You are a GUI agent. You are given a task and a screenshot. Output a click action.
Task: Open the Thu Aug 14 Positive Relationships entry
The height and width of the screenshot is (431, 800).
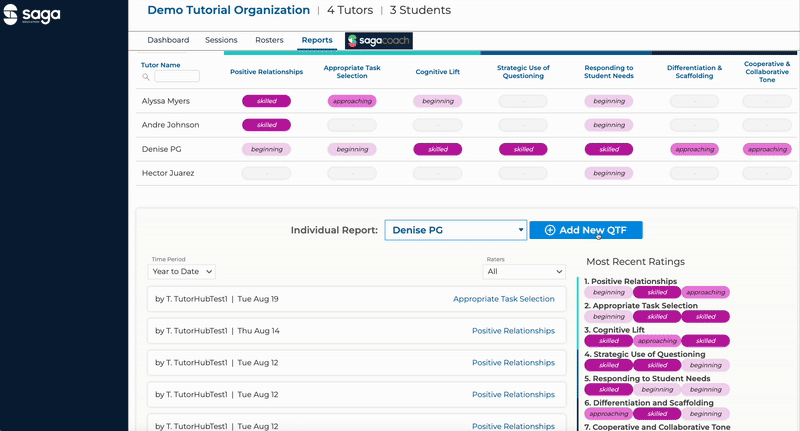pyautogui.click(x=357, y=331)
